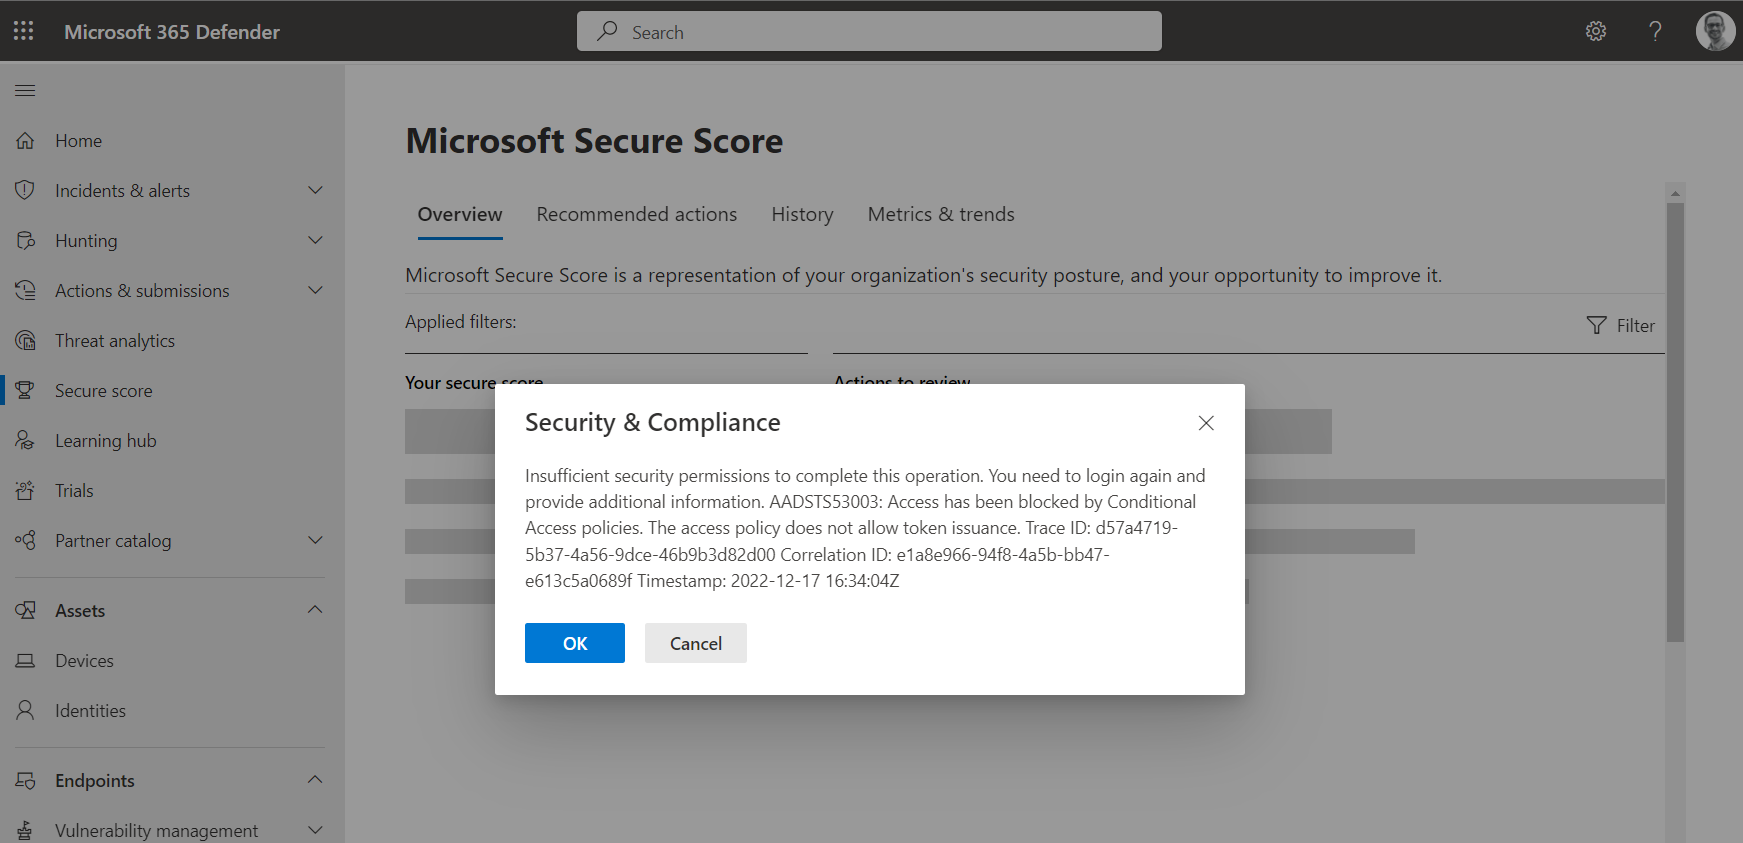This screenshot has width=1743, height=843.
Task: Select the Overview tab
Action: coord(460,215)
